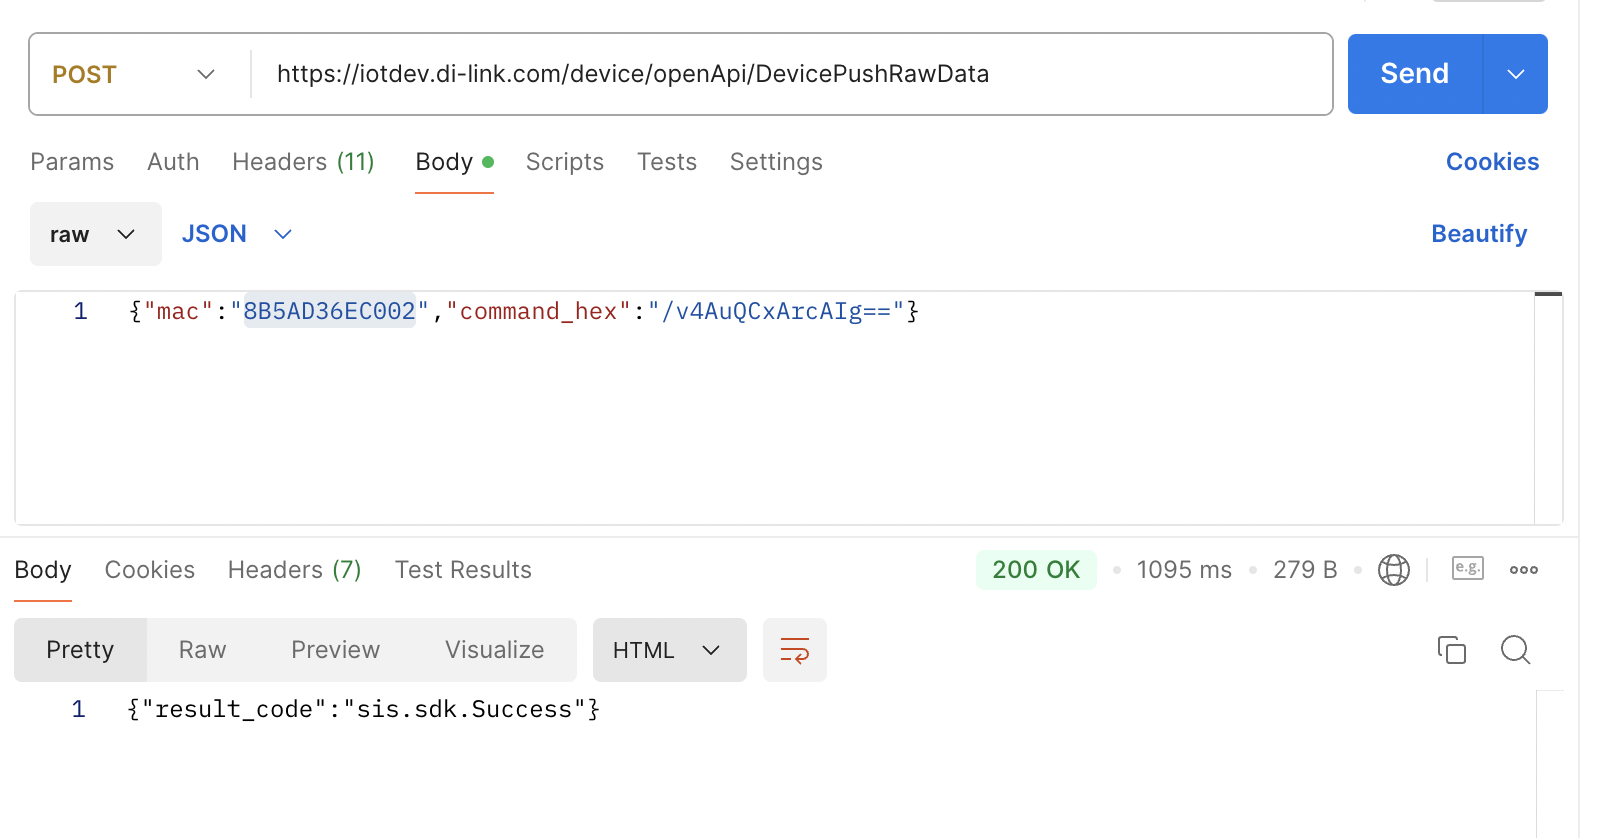The height and width of the screenshot is (838, 1610).
Task: Click the request editor vertical scrollbar
Action: click(1548, 408)
